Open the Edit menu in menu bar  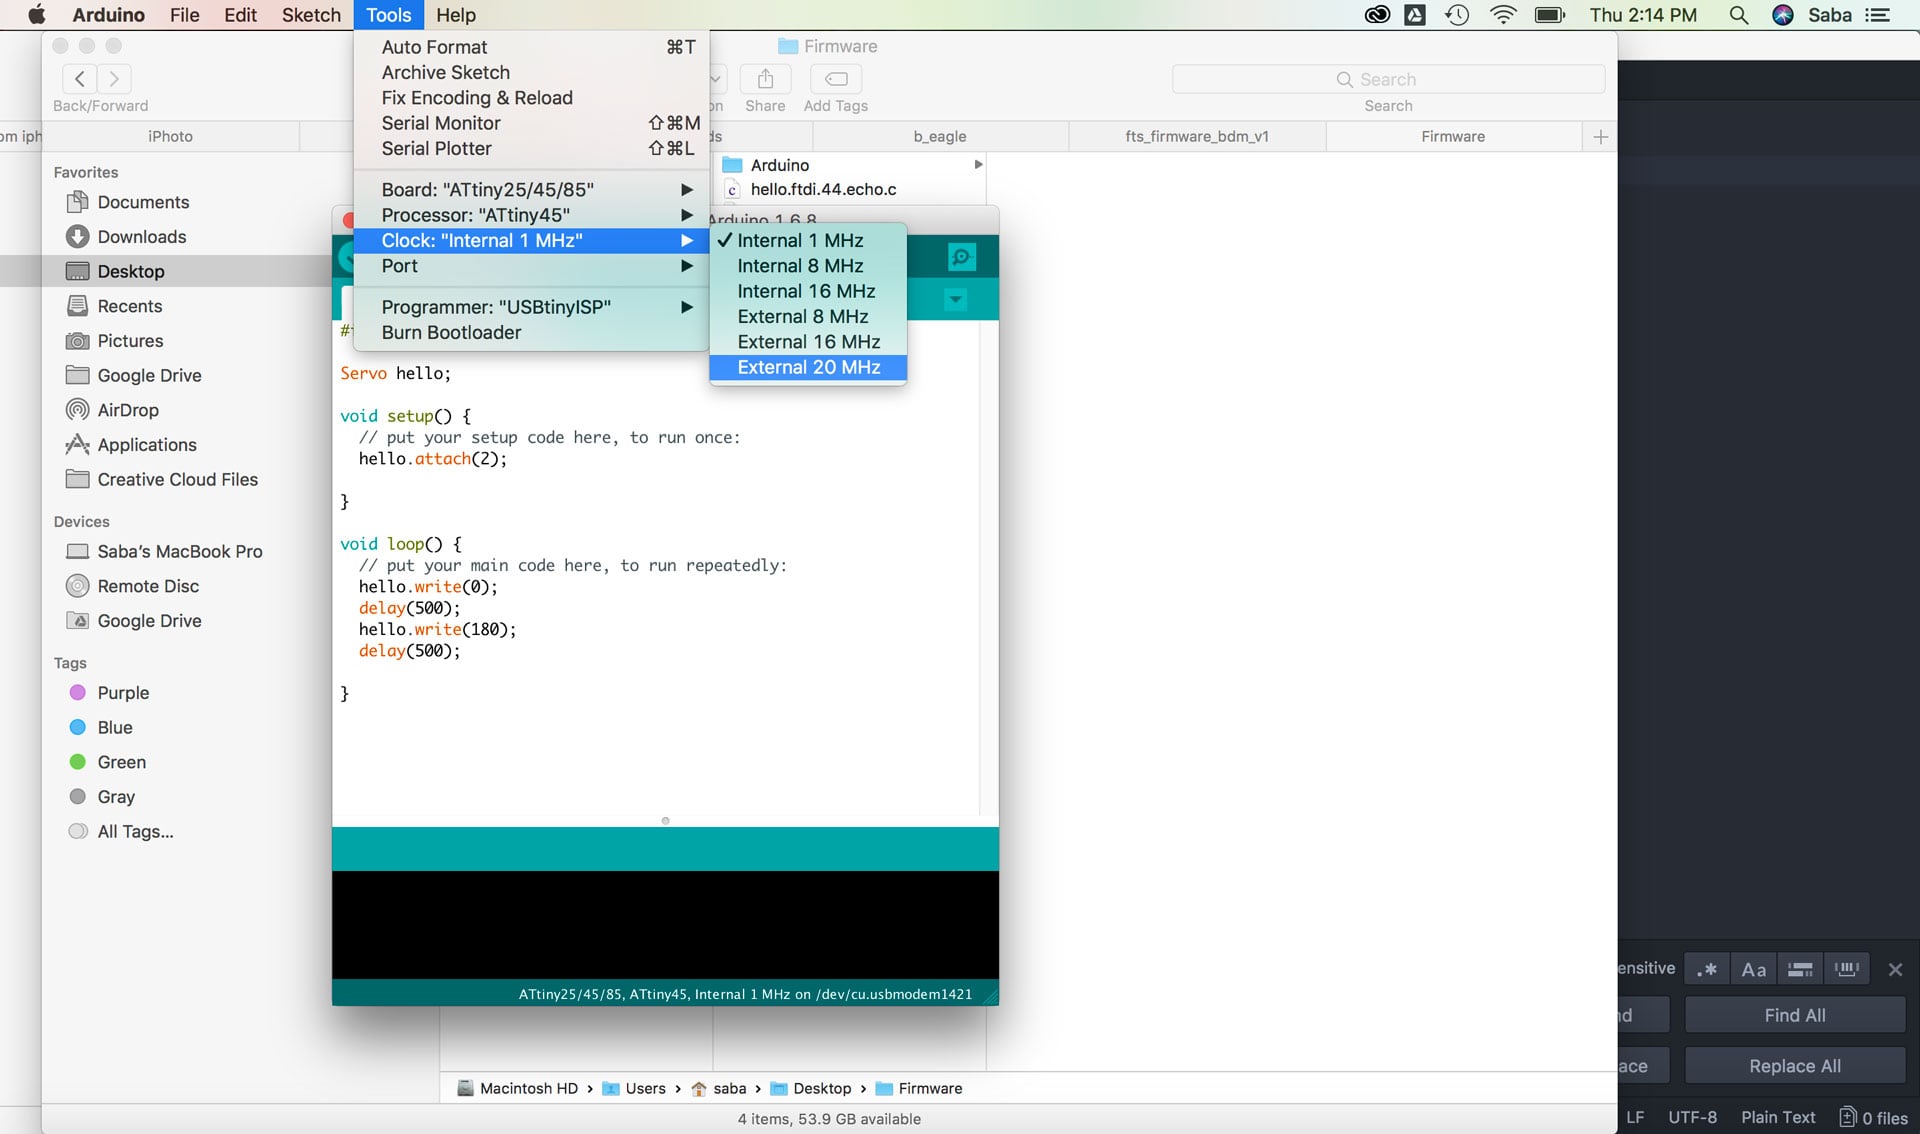[x=240, y=15]
